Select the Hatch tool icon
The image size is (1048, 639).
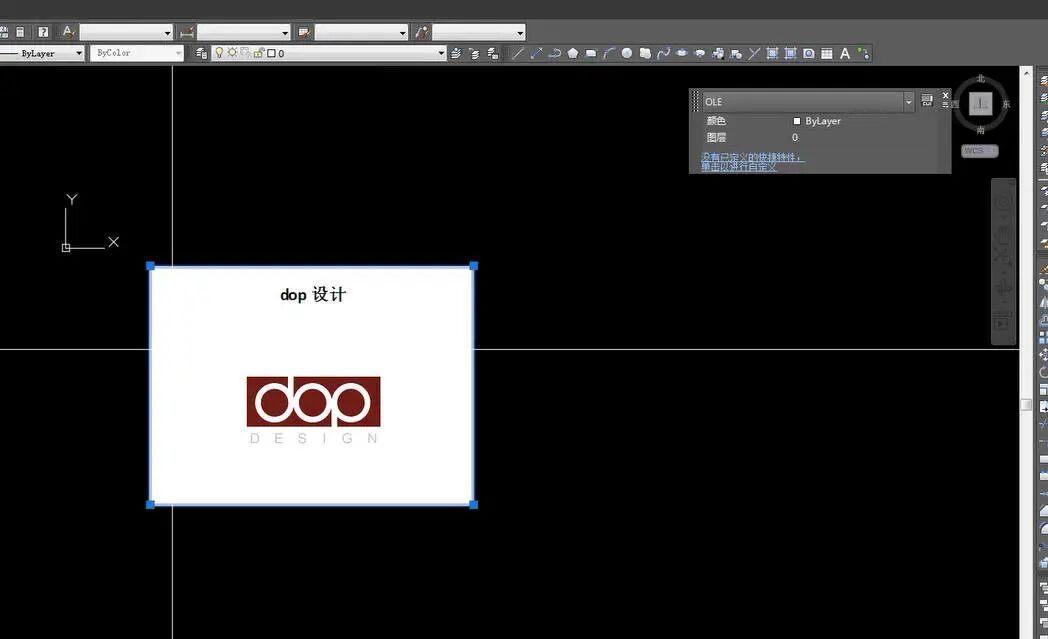772,53
